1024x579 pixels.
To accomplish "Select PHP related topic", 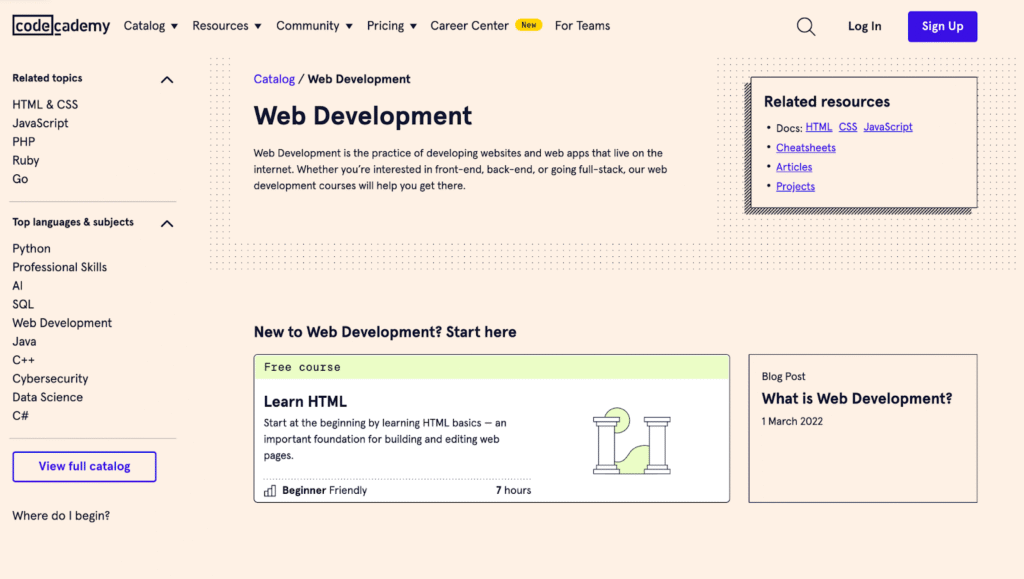I will tap(24, 142).
